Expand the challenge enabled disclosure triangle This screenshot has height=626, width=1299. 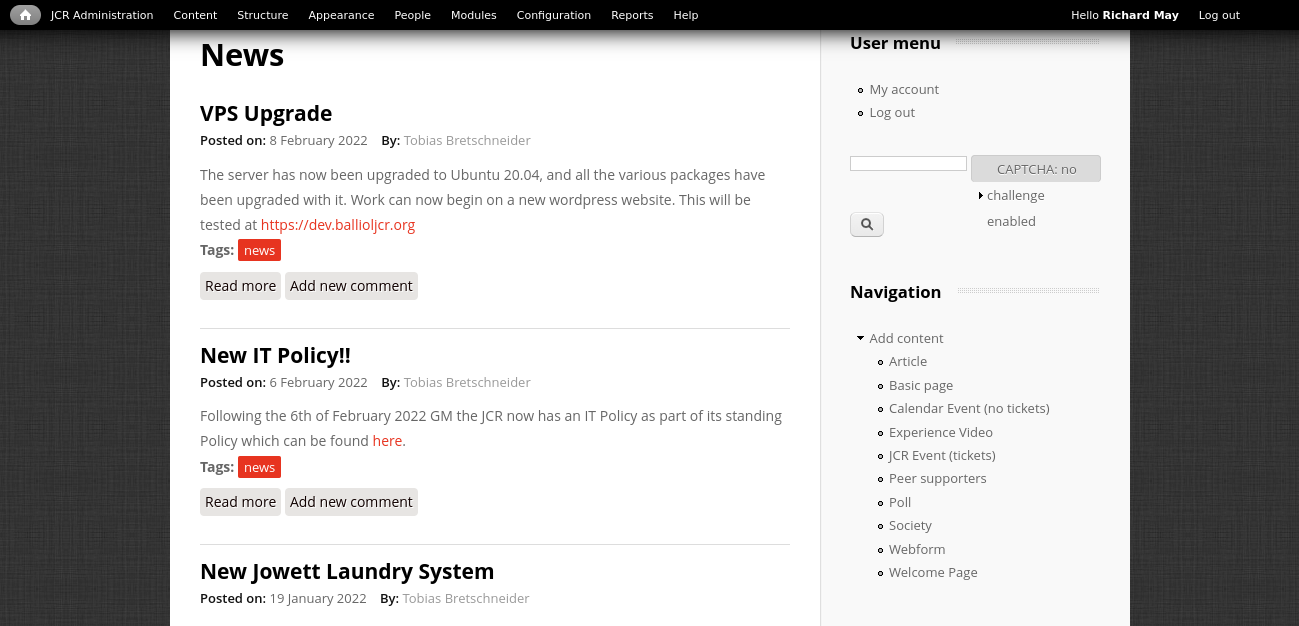(x=981, y=195)
